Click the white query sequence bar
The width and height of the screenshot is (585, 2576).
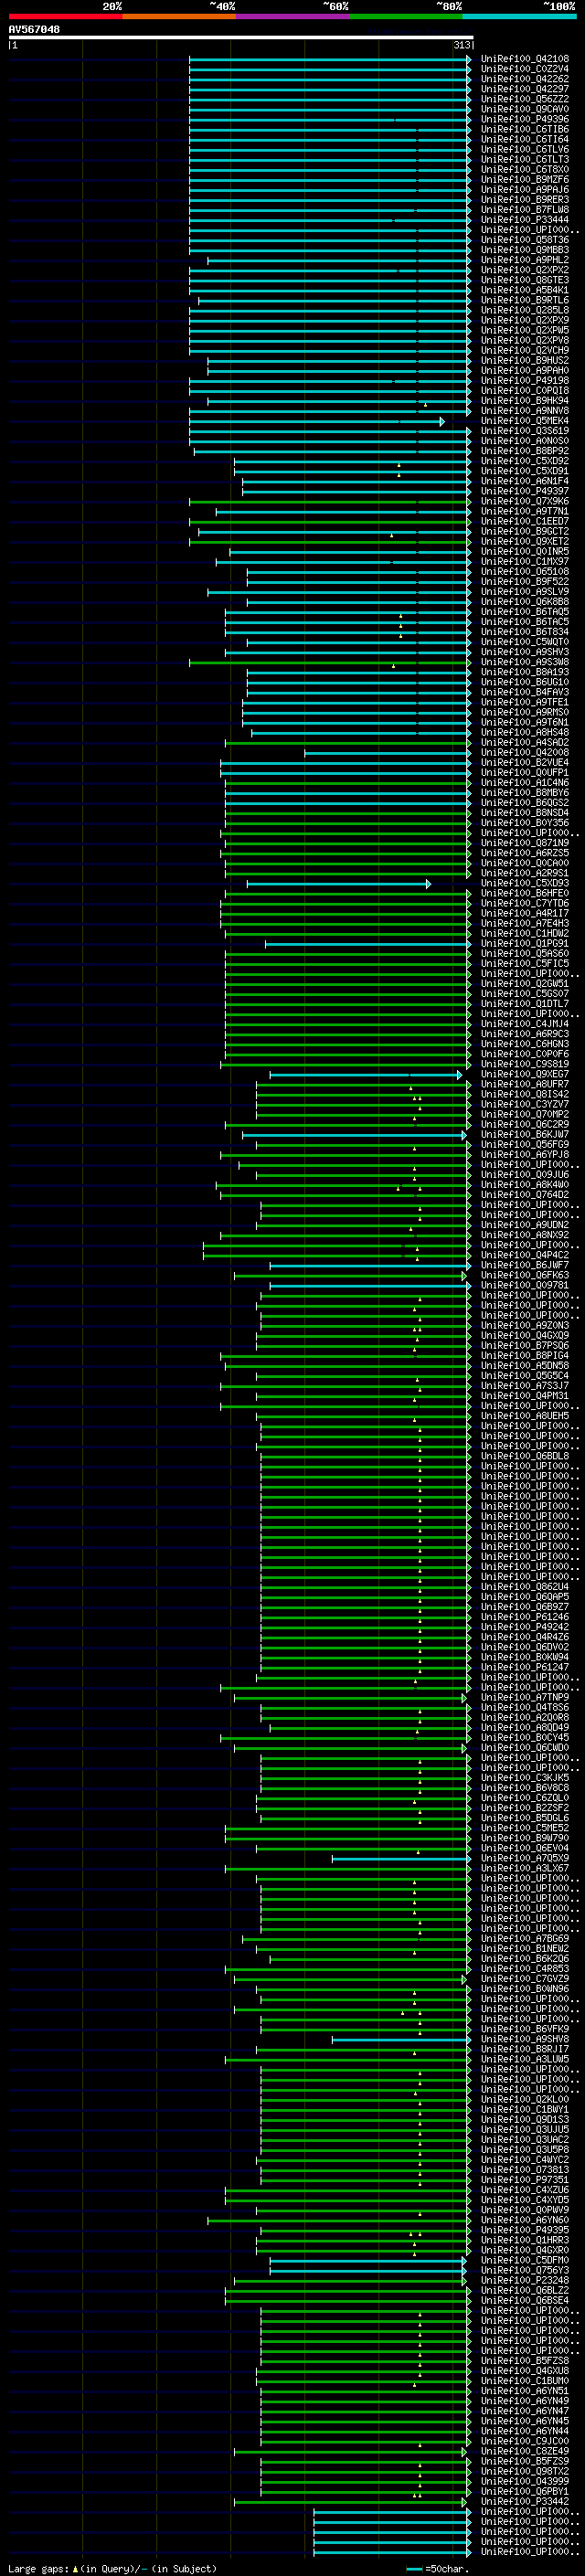point(241,37)
